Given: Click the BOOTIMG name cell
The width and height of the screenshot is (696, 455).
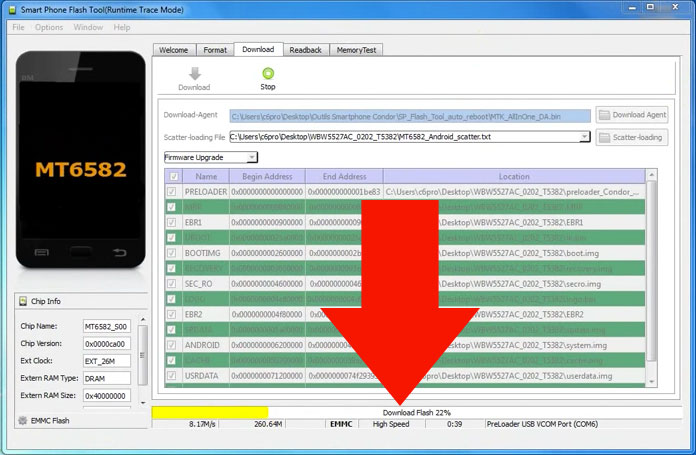Looking at the screenshot, I should [206, 253].
